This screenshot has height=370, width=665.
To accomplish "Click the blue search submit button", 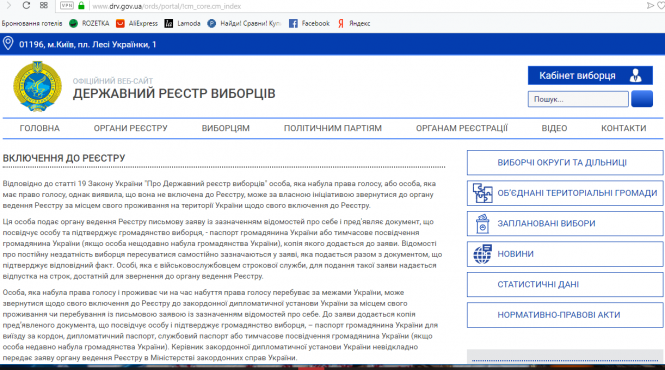I will [x=642, y=99].
